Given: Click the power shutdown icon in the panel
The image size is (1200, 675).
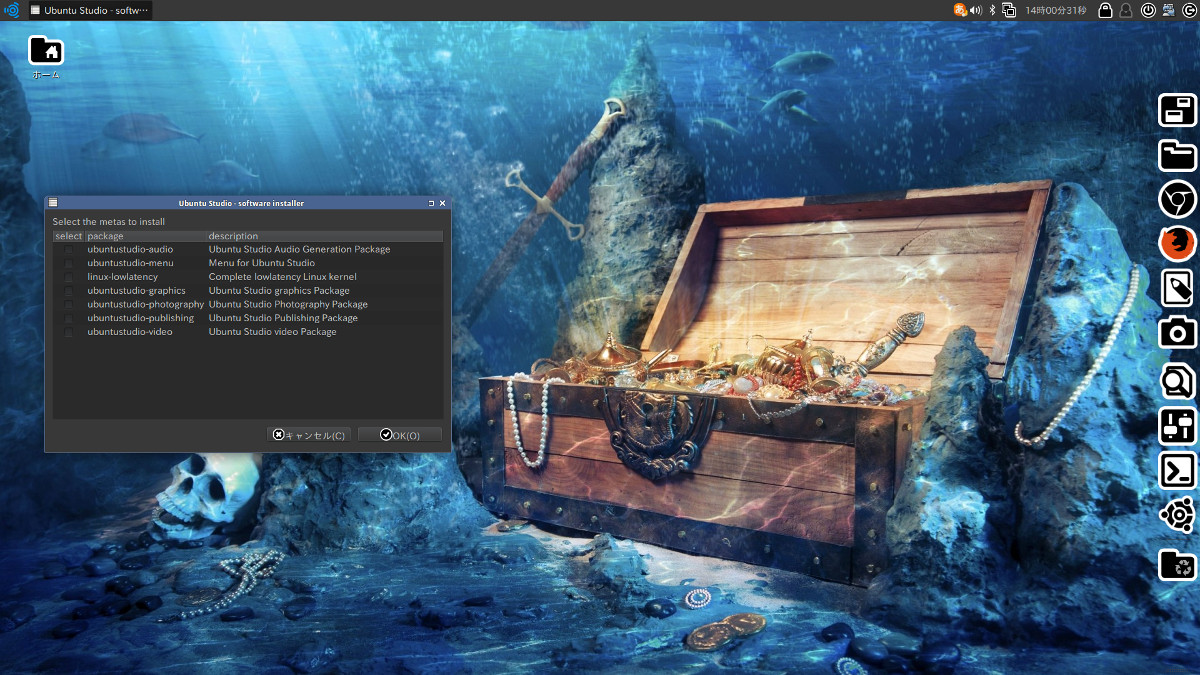Looking at the screenshot, I should pos(1148,10).
